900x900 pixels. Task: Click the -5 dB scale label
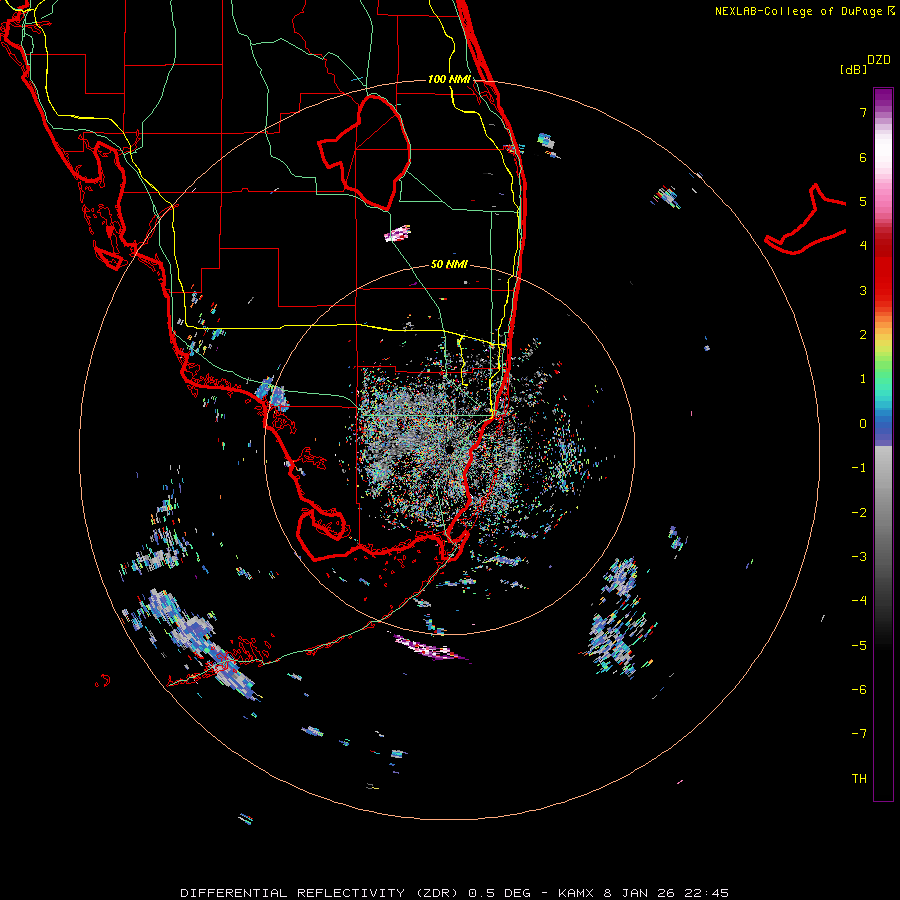coord(859,645)
